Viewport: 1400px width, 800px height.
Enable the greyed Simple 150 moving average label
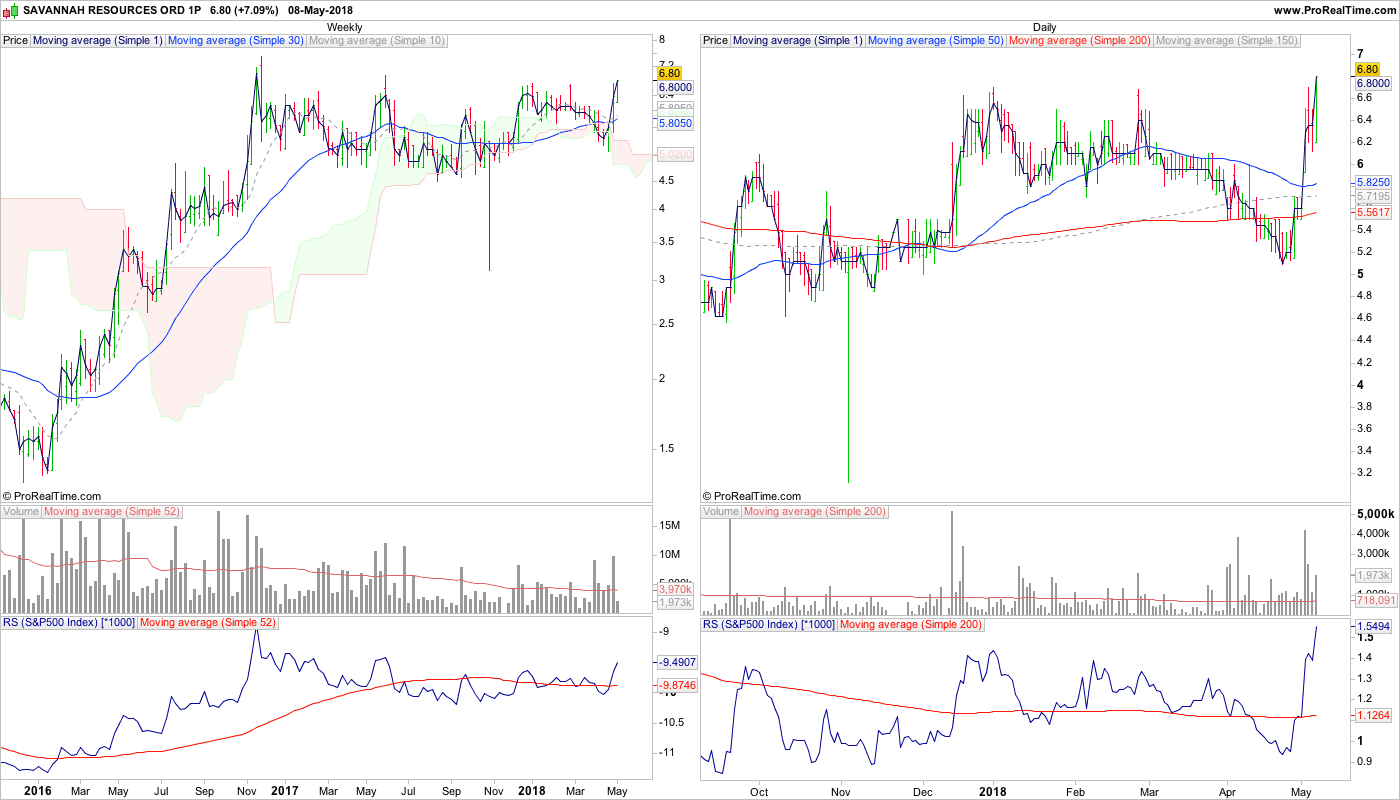(x=1227, y=41)
